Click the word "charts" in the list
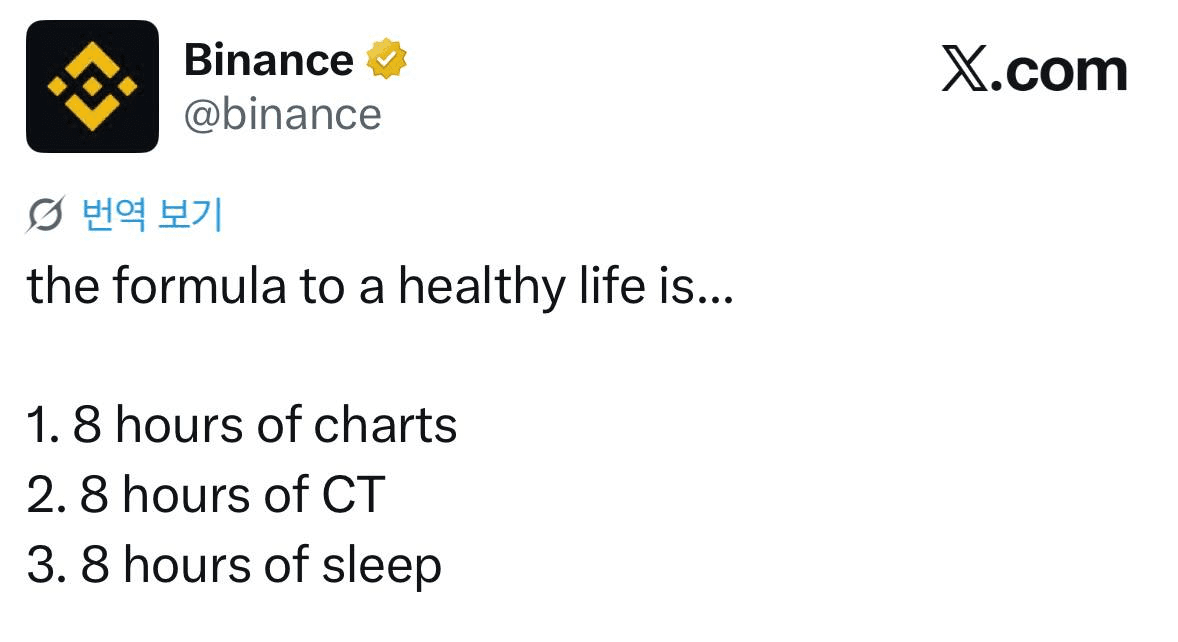1178x642 pixels. click(x=385, y=426)
